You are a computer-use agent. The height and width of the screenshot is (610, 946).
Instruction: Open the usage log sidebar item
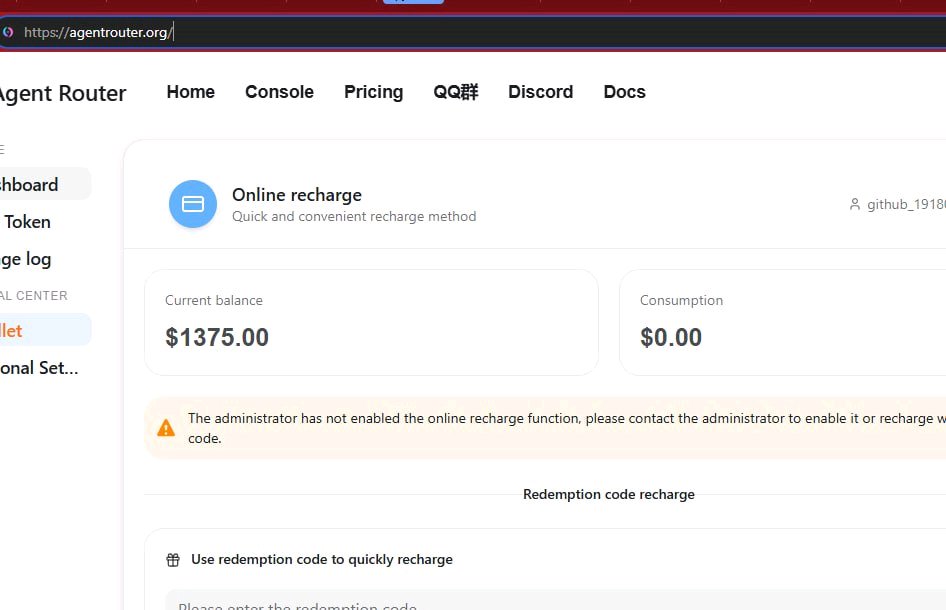point(25,259)
